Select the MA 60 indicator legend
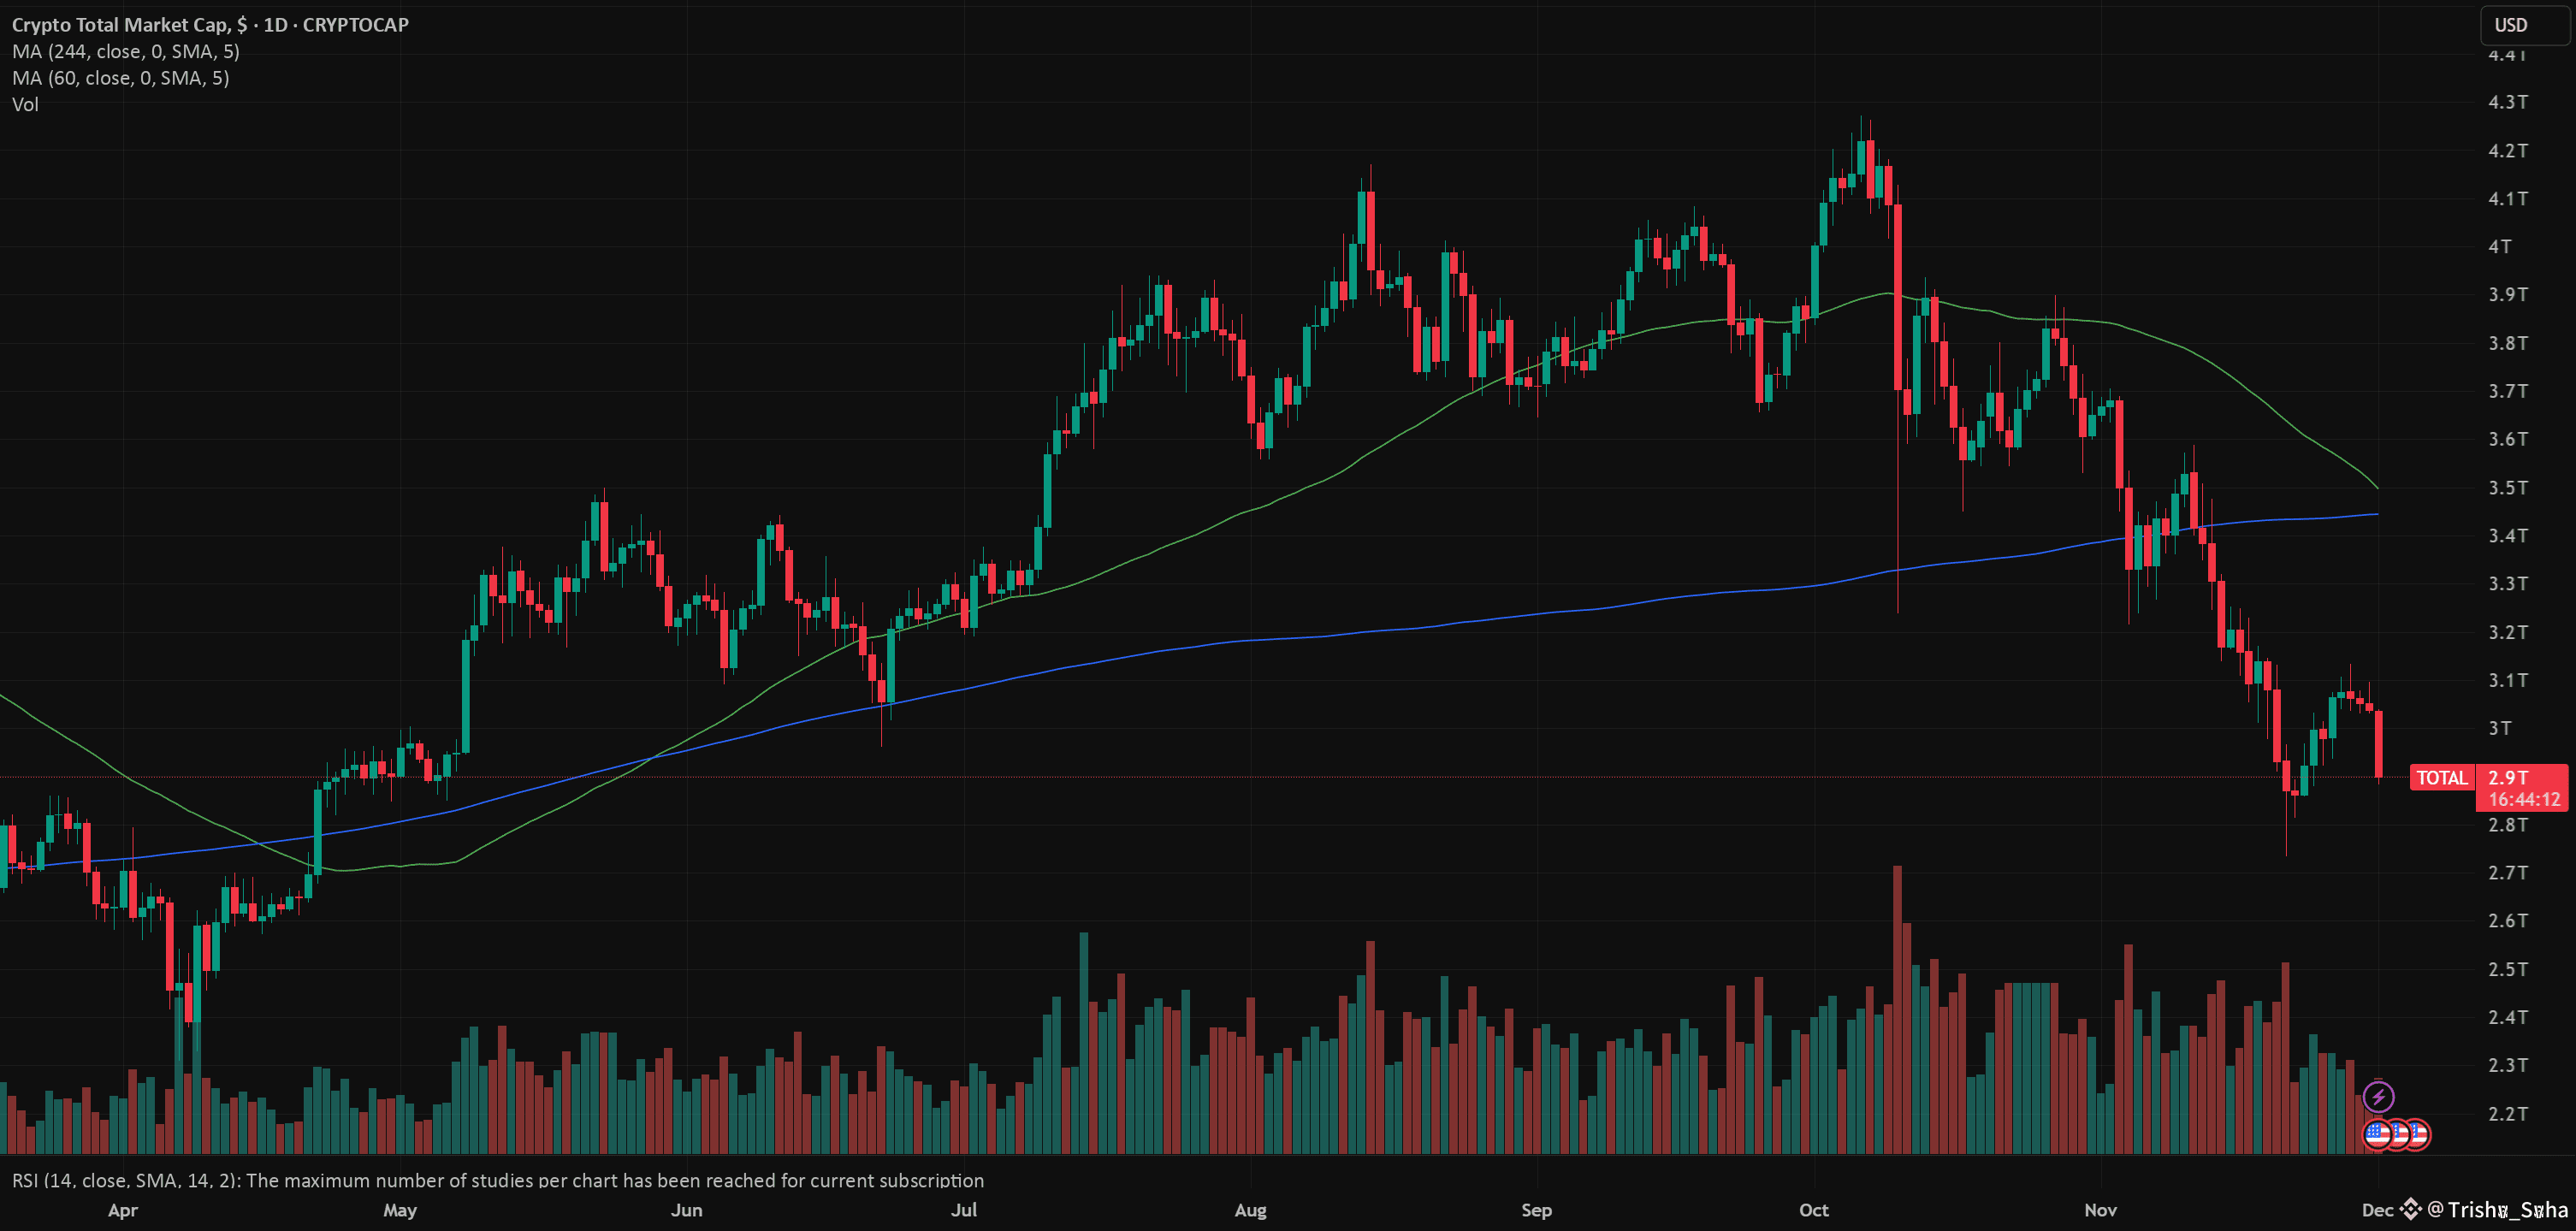This screenshot has height=1231, width=2576. (121, 78)
